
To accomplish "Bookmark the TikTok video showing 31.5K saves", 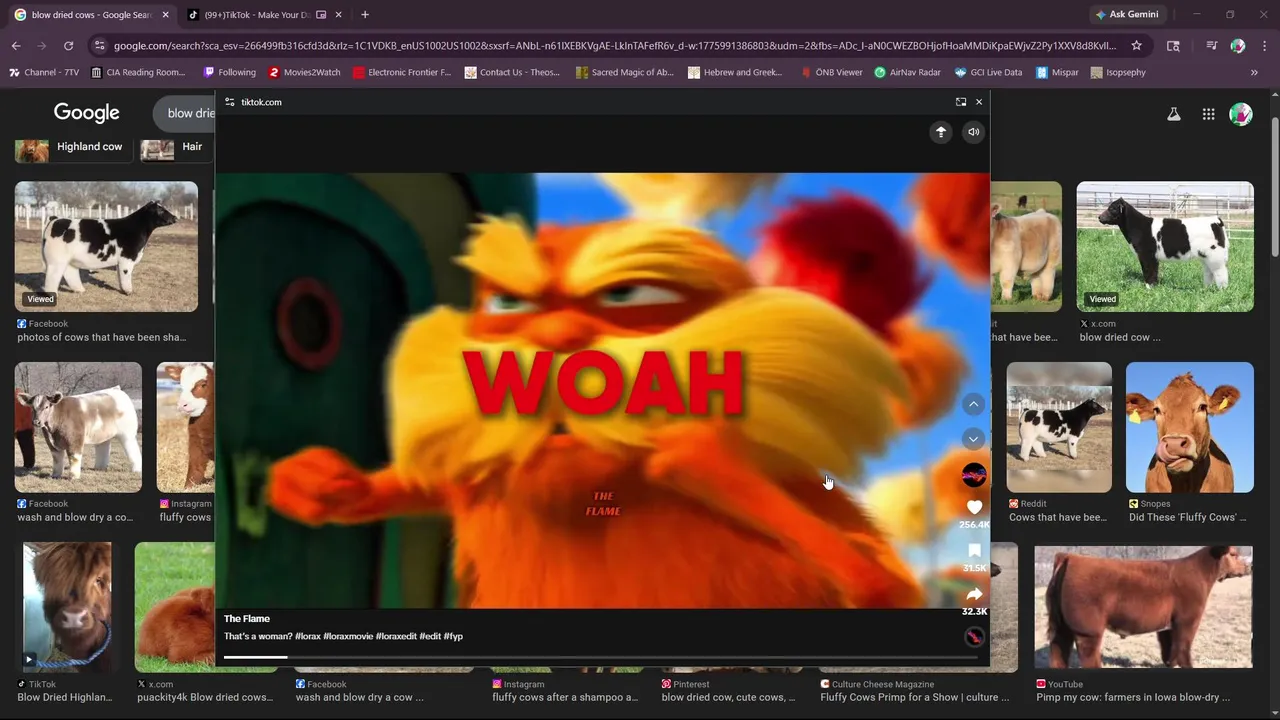I will [x=974, y=551].
